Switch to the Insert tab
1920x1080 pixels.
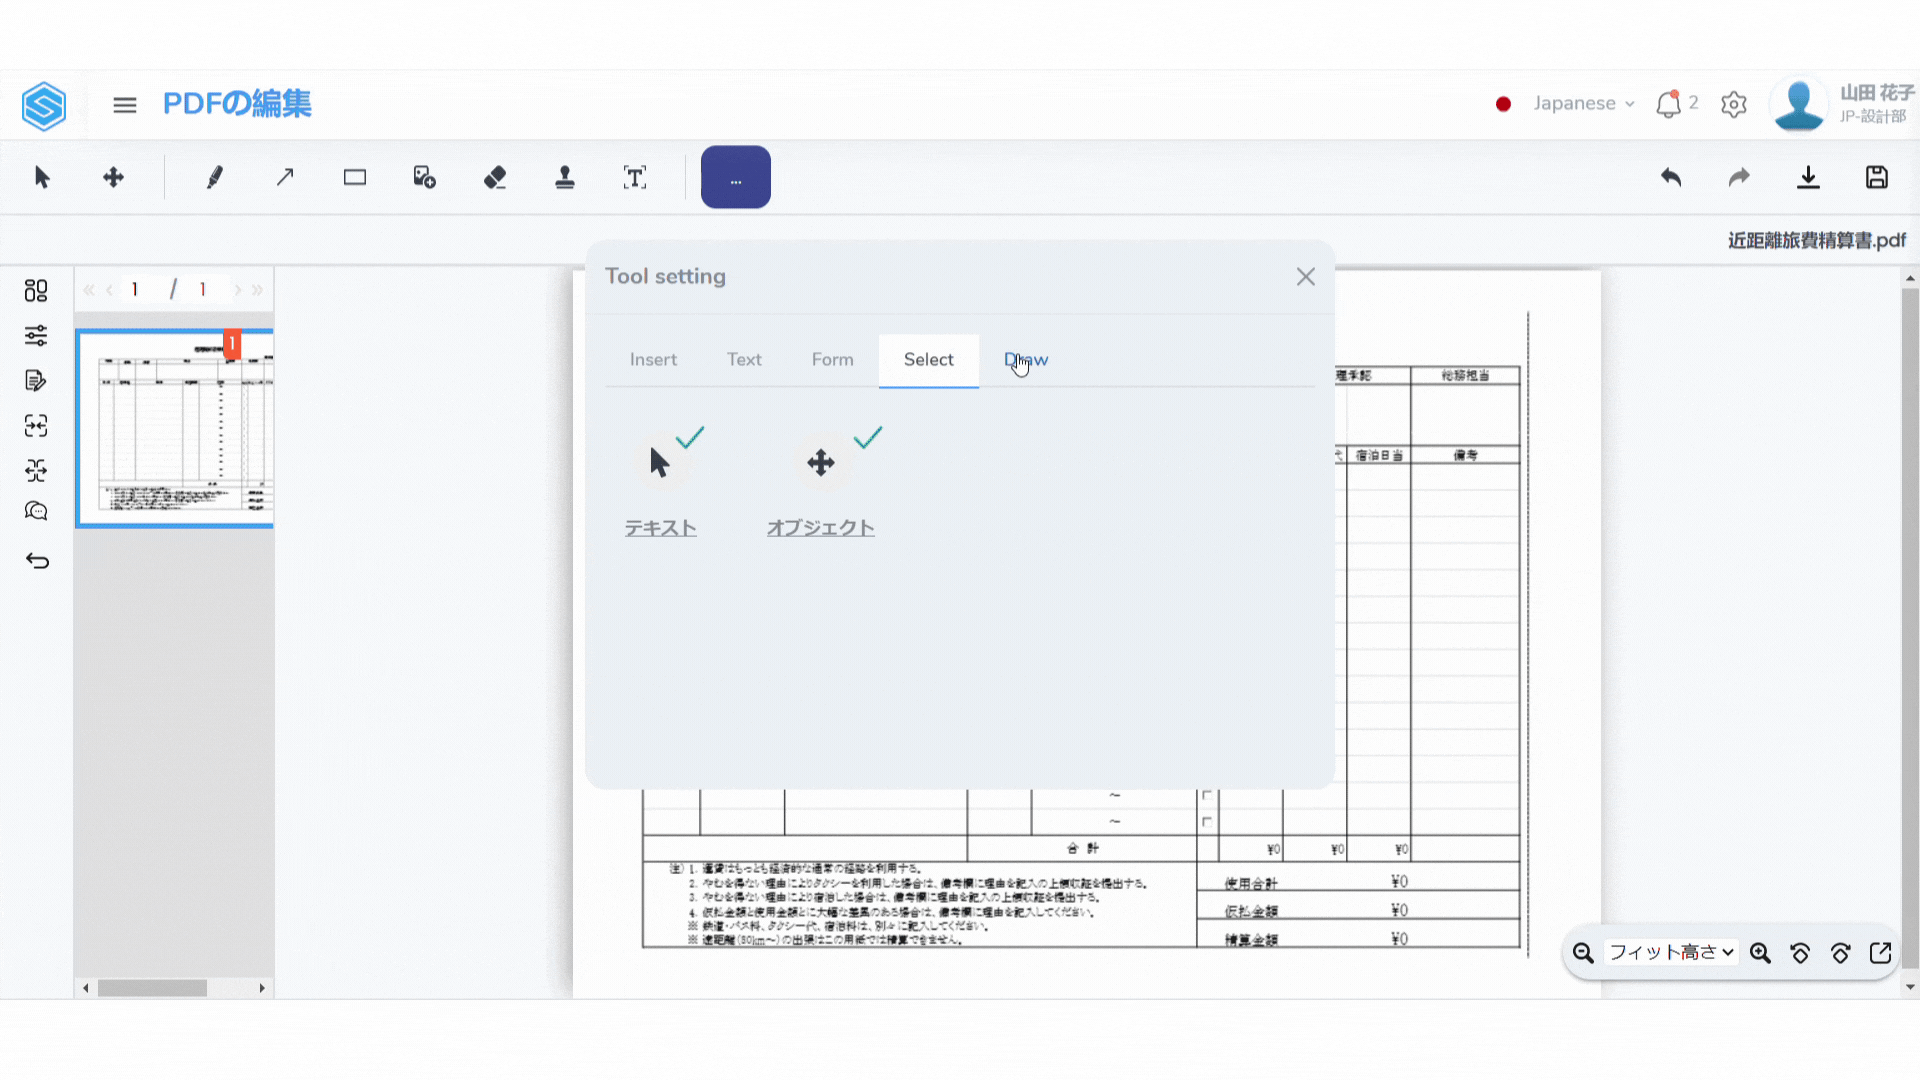[653, 360]
